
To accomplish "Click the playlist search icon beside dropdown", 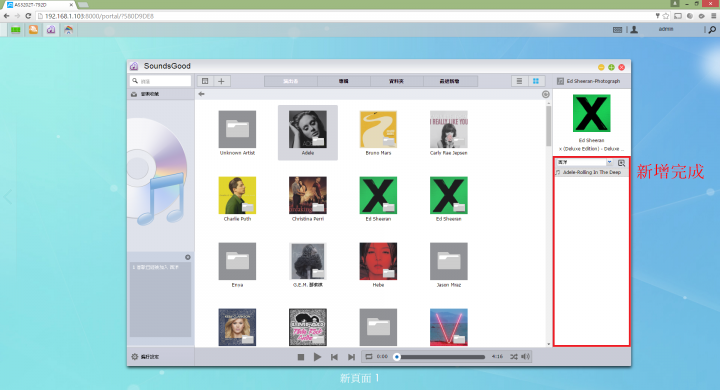I will [x=621, y=163].
